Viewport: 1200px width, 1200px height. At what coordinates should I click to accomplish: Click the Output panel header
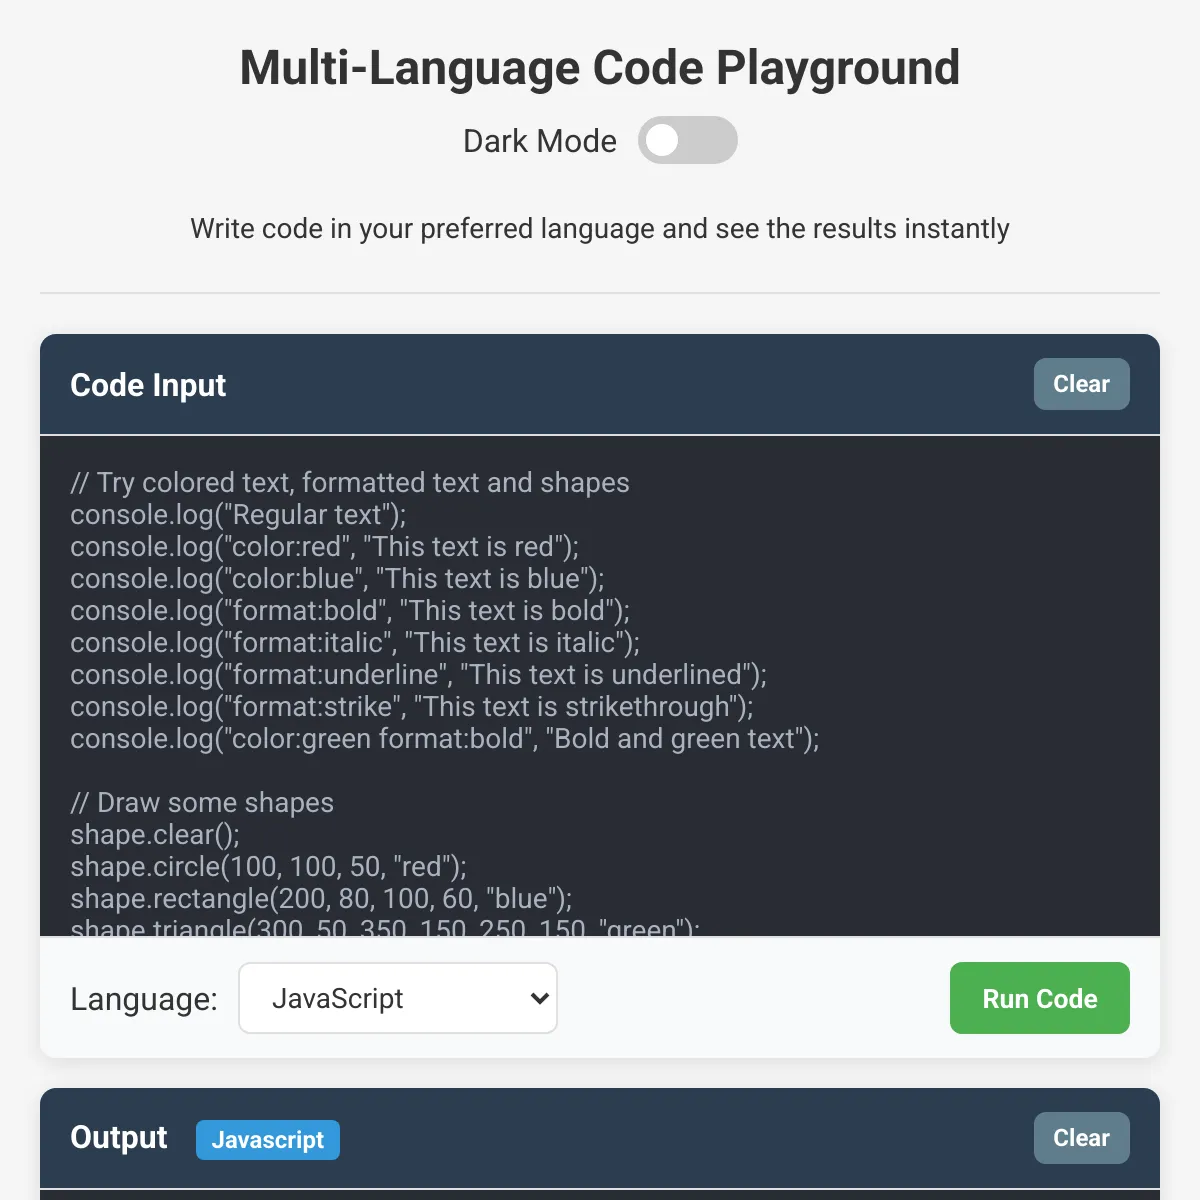point(118,1137)
